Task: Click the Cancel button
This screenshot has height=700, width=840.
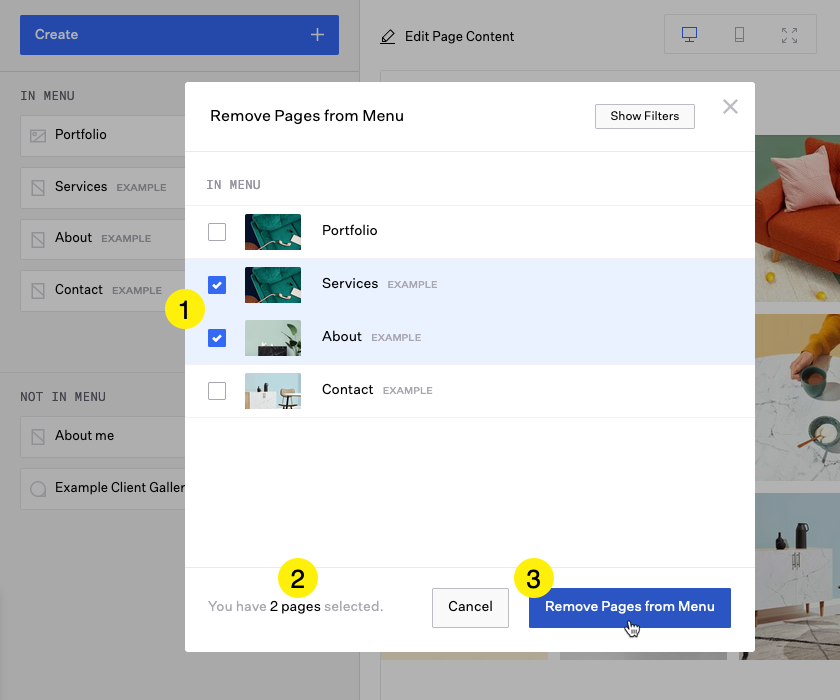Action: coord(470,607)
